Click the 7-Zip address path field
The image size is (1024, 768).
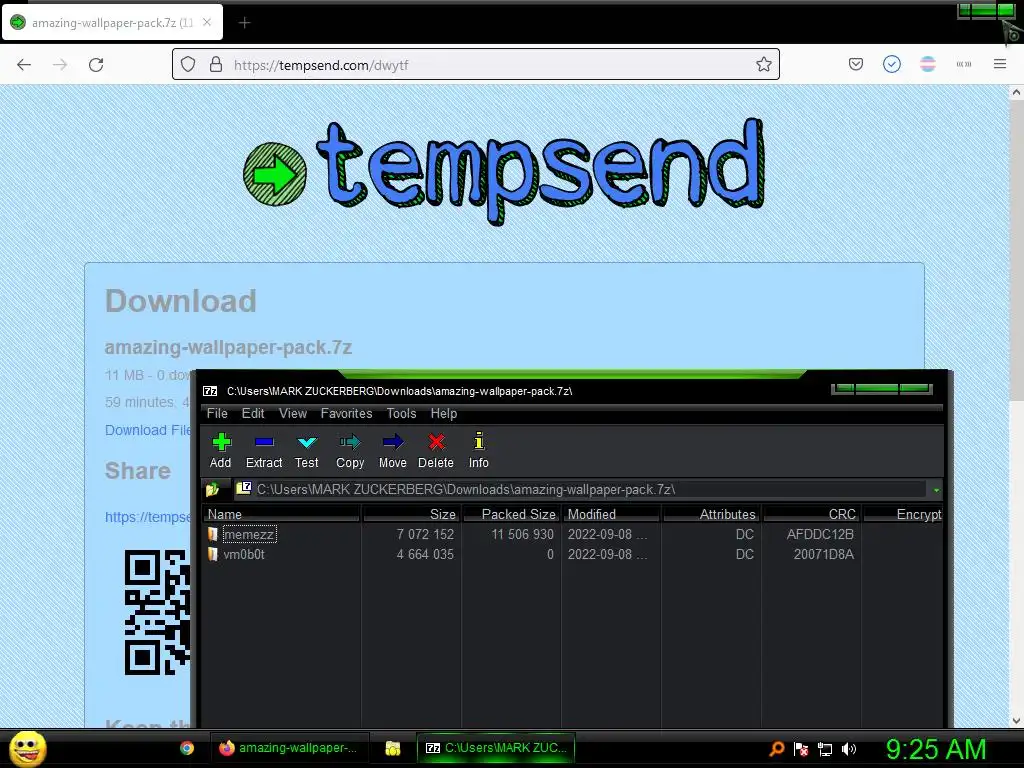(x=581, y=489)
